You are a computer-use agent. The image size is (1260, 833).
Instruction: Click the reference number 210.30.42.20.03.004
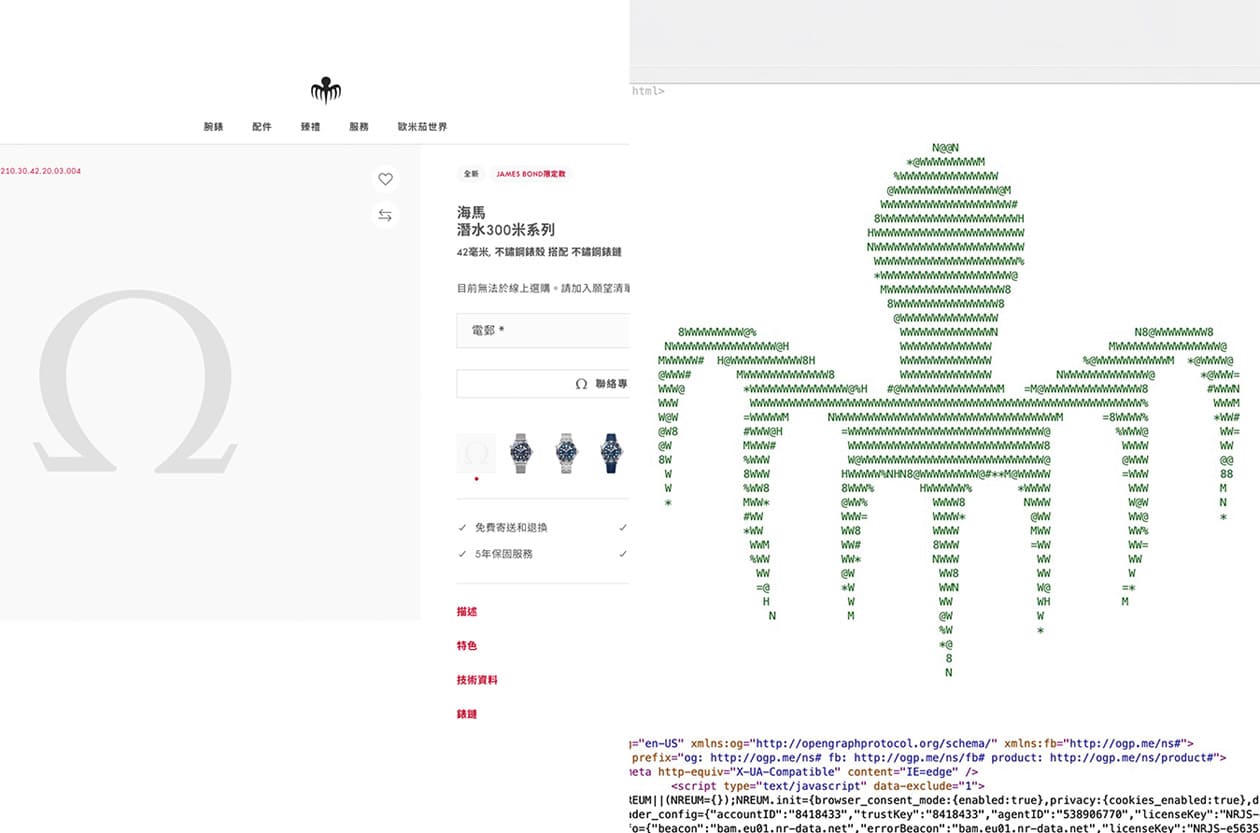pyautogui.click(x=41, y=171)
